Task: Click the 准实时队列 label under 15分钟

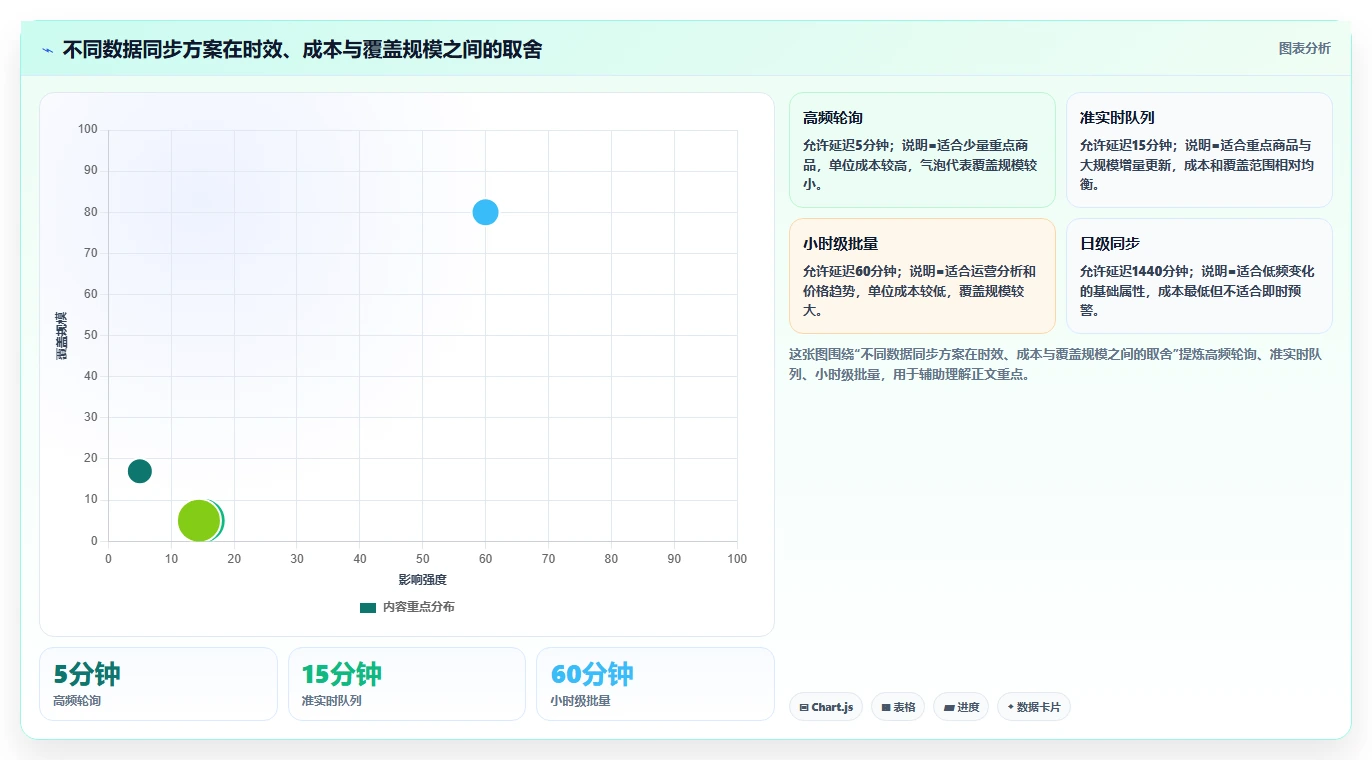Action: [x=332, y=701]
